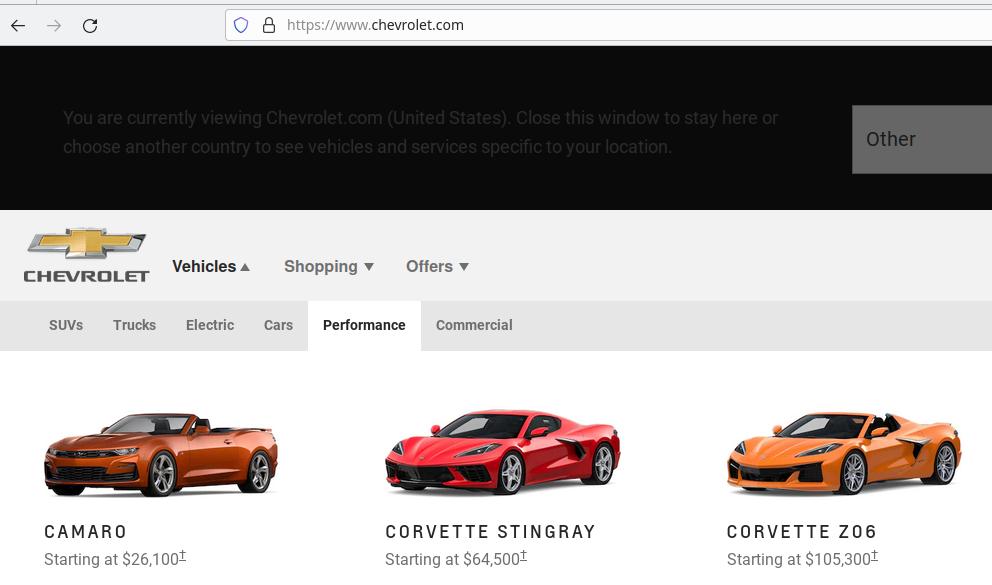Switch to the Trucks tab
This screenshot has height=585, width=992.
tap(134, 325)
